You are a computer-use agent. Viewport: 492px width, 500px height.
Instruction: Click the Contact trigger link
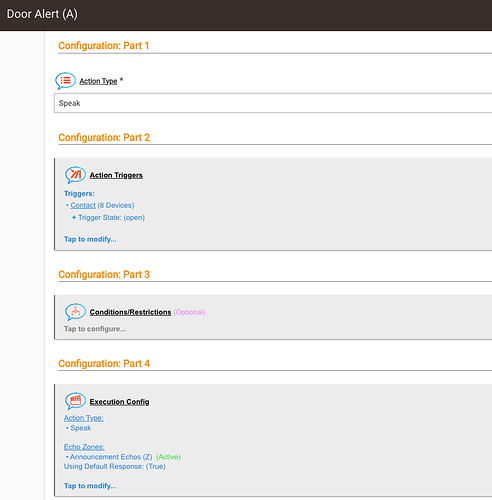tap(83, 205)
